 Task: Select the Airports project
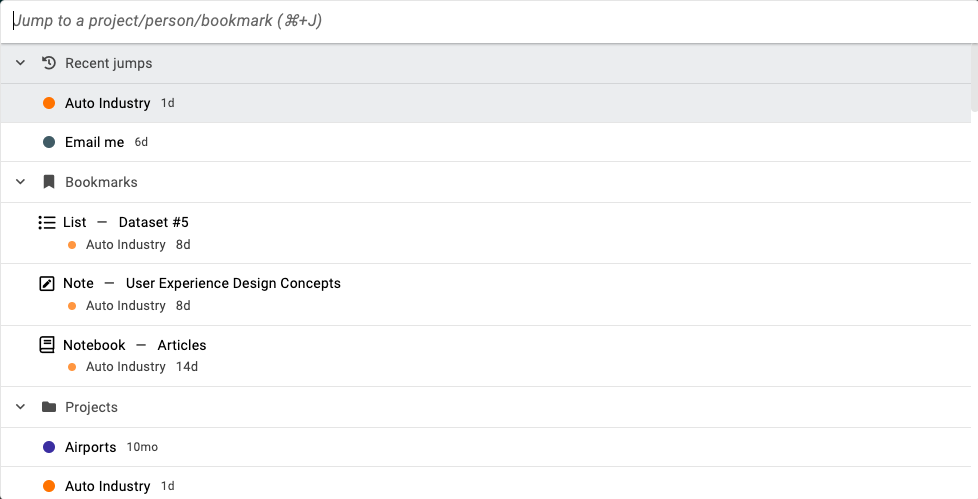coord(485,447)
